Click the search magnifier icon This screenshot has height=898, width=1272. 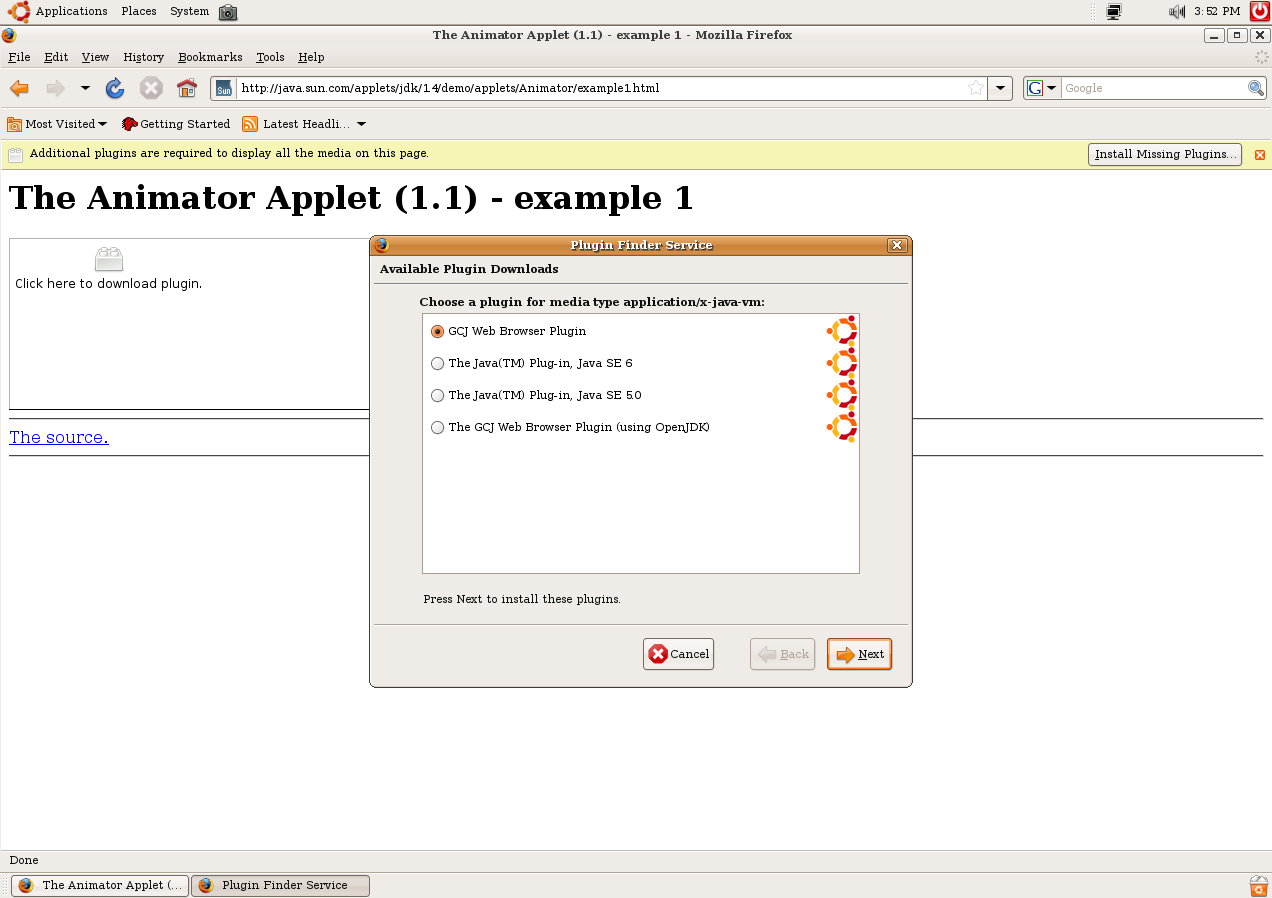[1256, 88]
